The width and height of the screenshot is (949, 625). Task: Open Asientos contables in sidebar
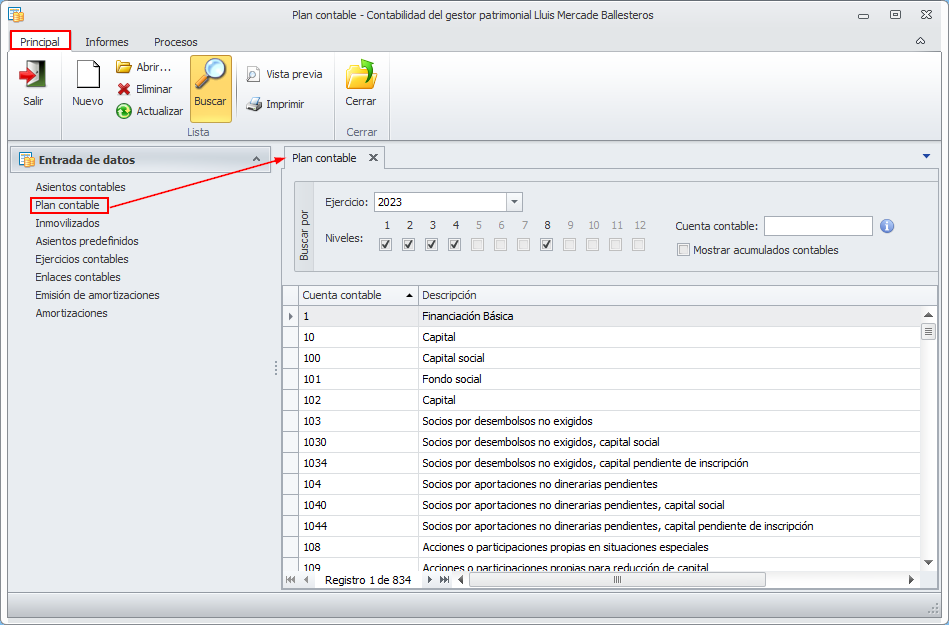(x=80, y=187)
